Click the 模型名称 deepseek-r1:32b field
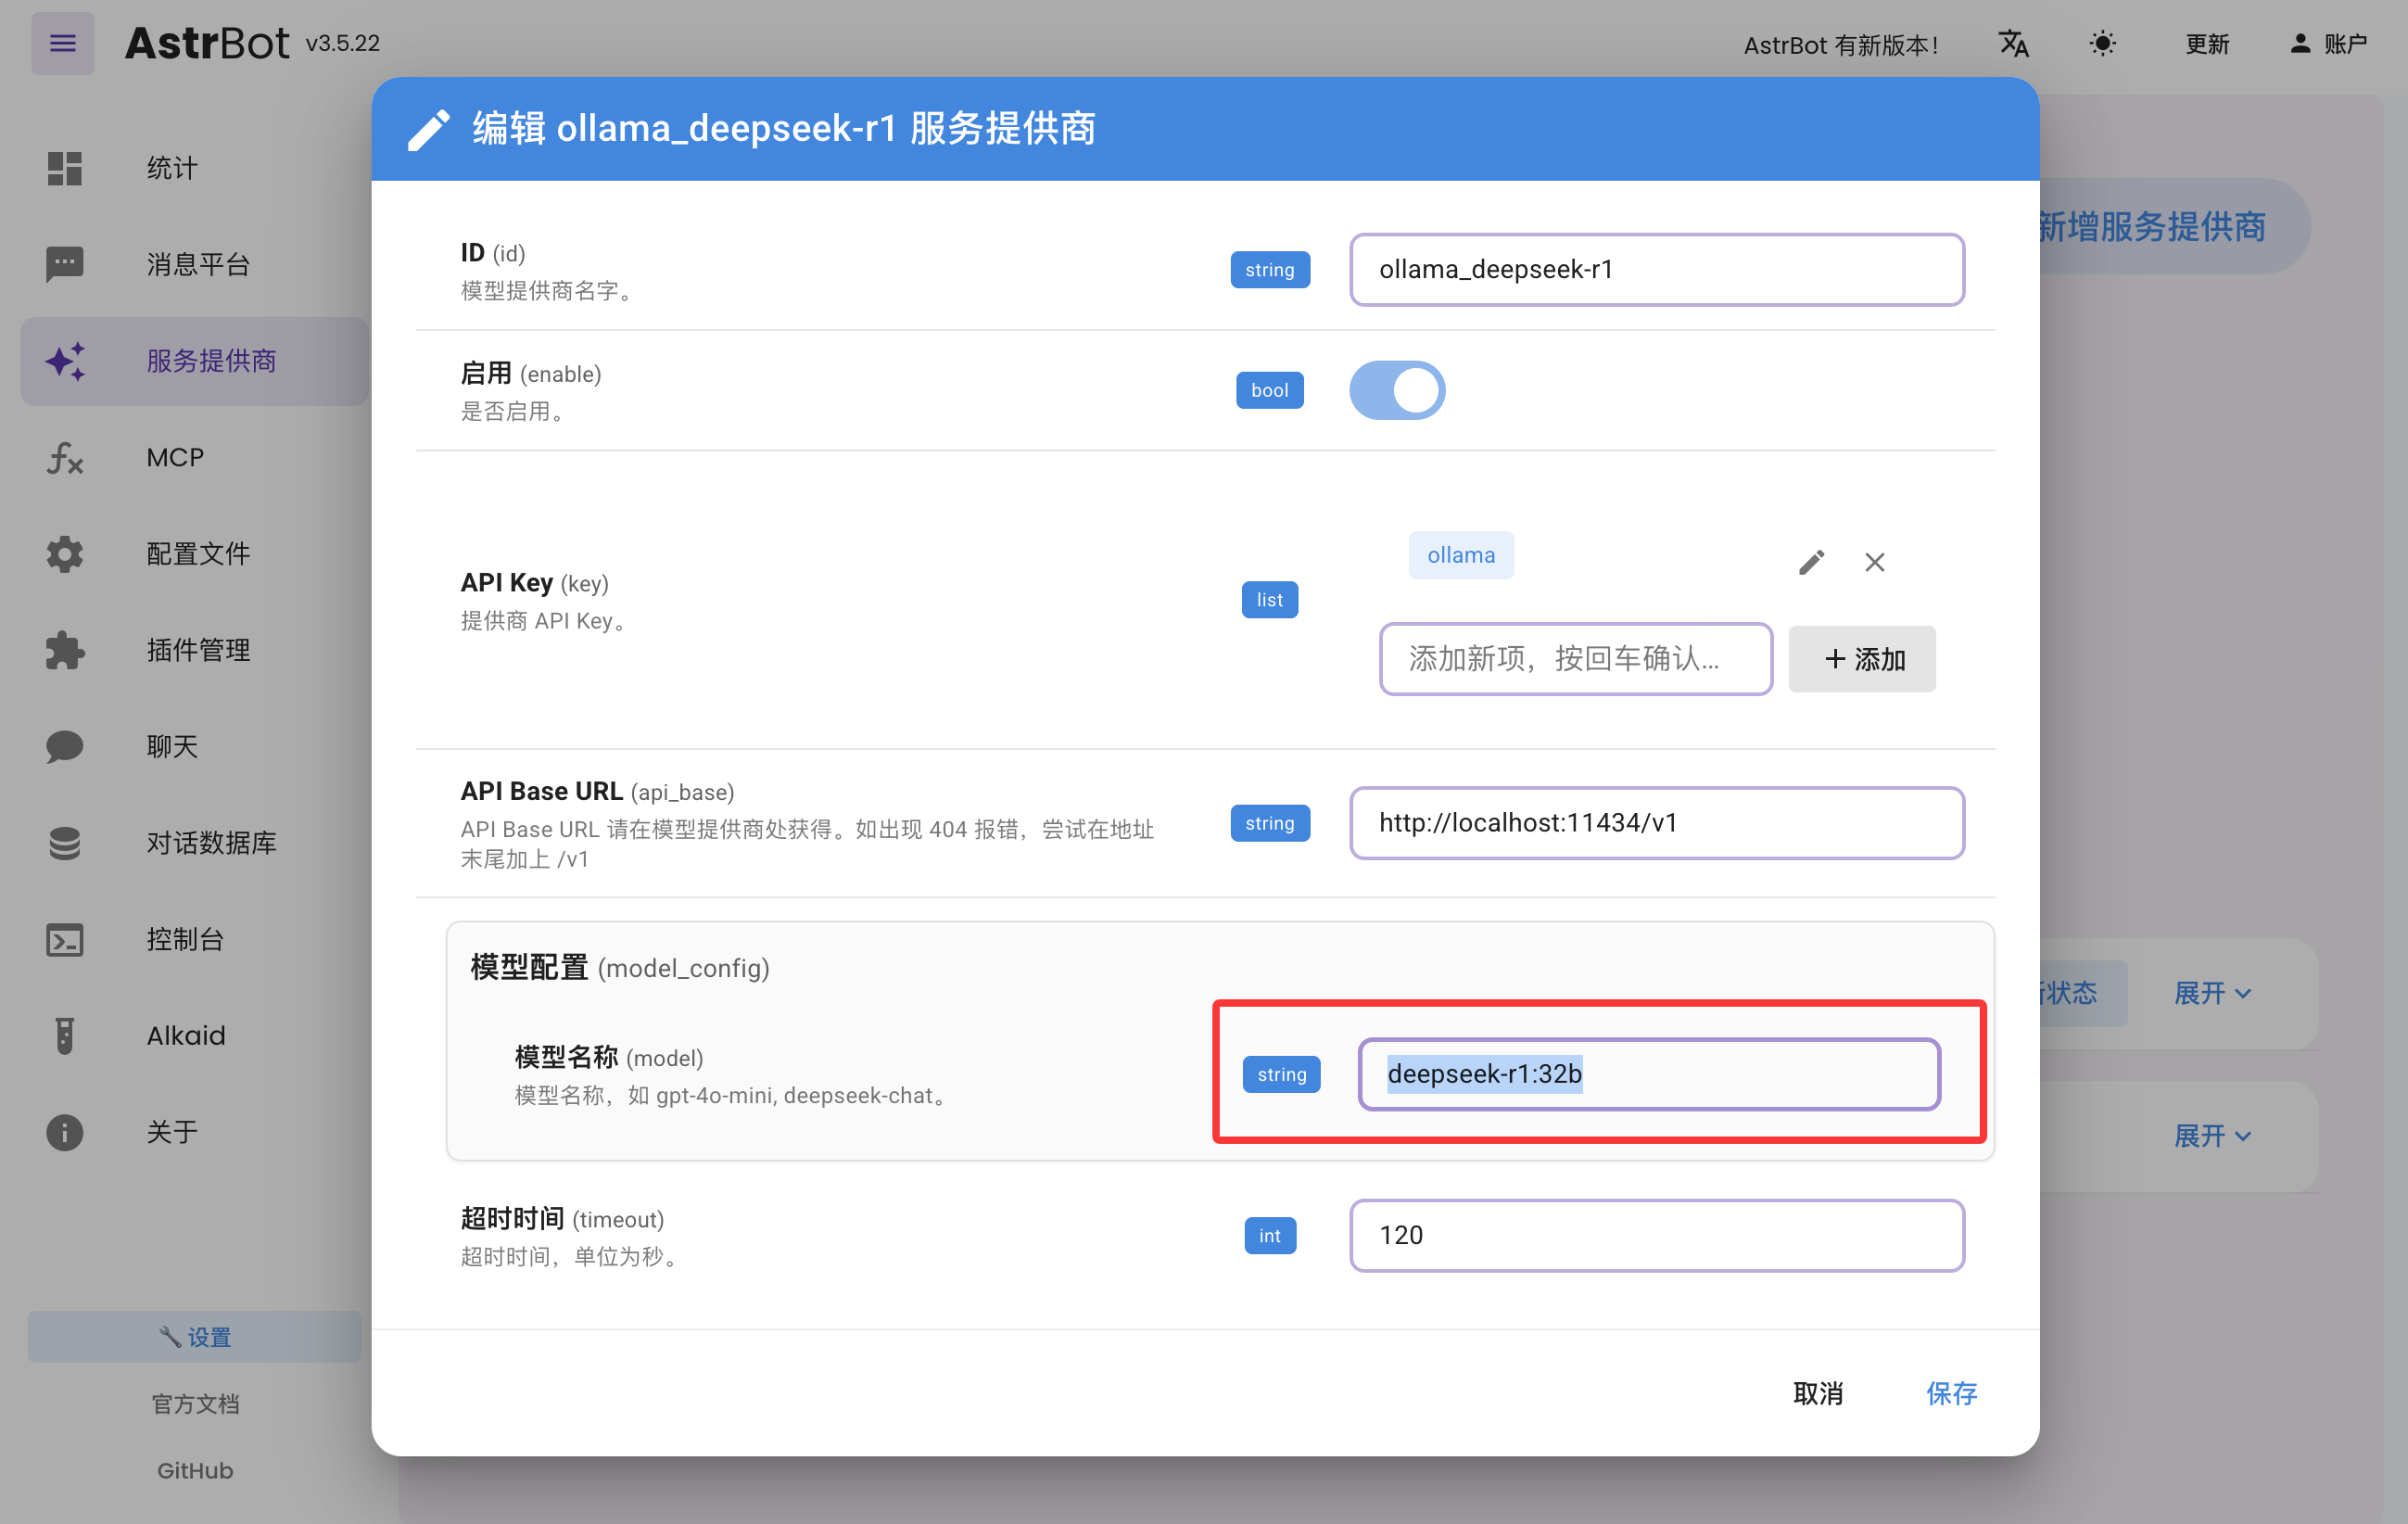2408x1524 pixels. pos(1648,1074)
